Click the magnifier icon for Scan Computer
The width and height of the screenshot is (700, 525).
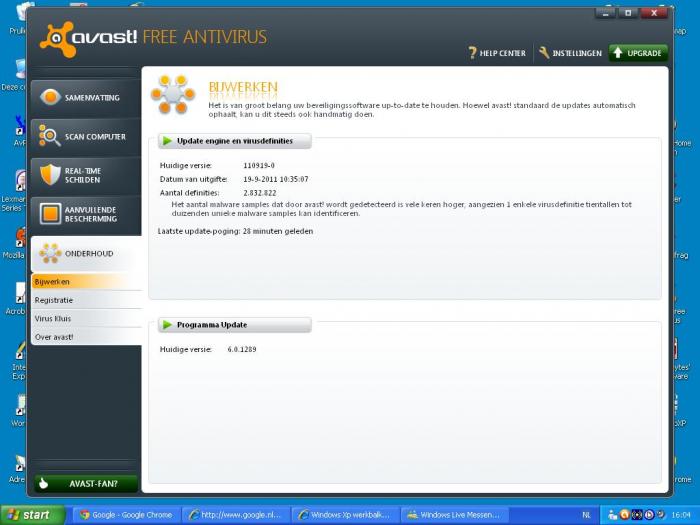pyautogui.click(x=49, y=136)
